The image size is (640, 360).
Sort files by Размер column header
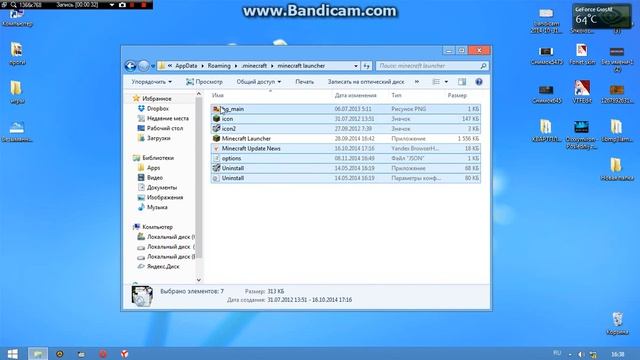coord(457,95)
